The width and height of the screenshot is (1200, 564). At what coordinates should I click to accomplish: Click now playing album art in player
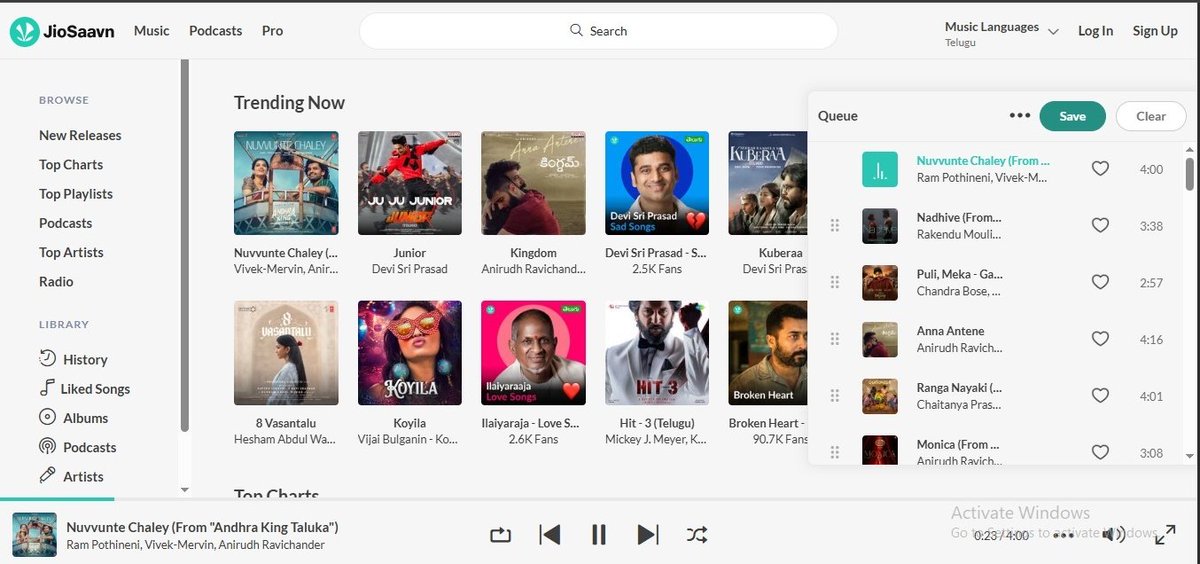click(34, 535)
